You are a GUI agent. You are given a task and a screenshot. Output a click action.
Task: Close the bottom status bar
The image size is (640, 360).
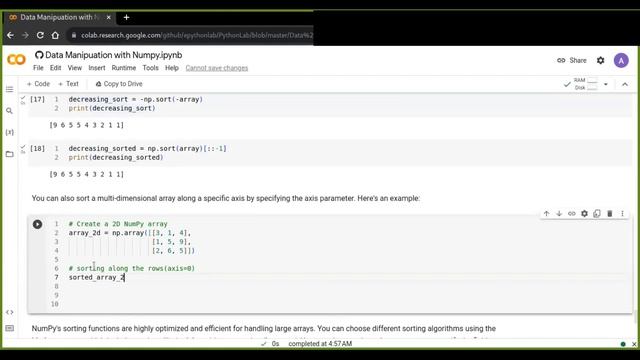634,344
